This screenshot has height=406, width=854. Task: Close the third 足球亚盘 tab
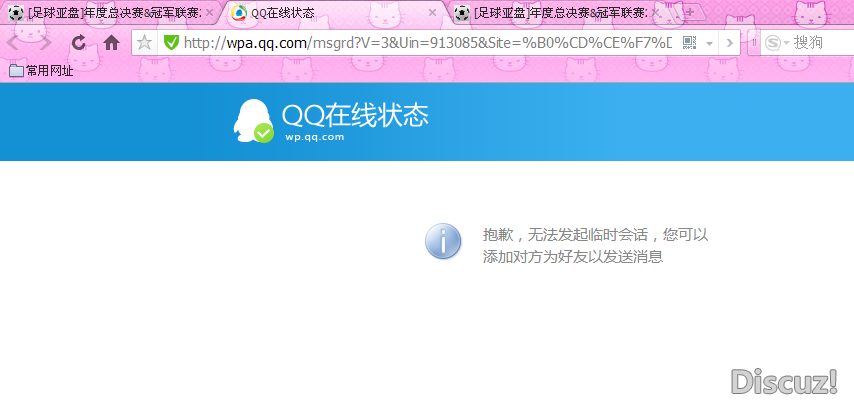tap(656, 13)
